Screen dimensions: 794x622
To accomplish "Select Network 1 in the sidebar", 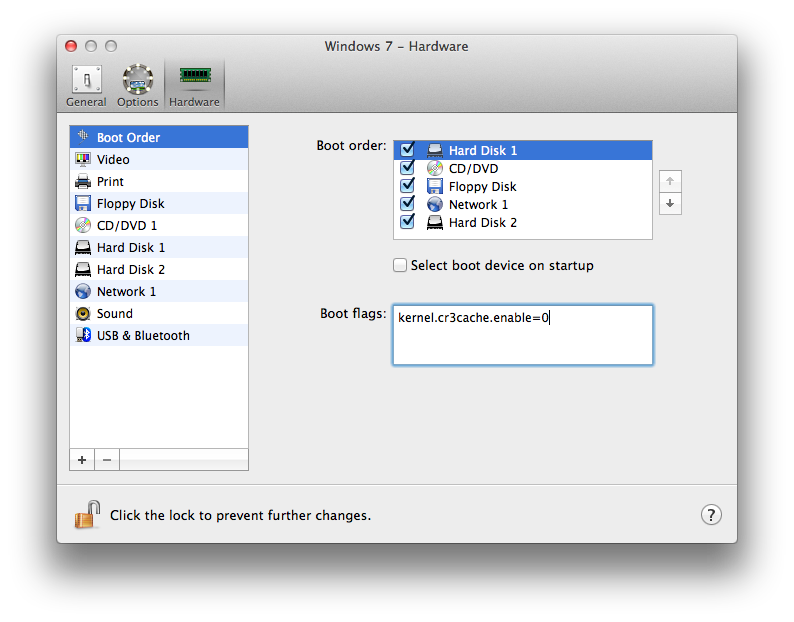I will (x=159, y=292).
